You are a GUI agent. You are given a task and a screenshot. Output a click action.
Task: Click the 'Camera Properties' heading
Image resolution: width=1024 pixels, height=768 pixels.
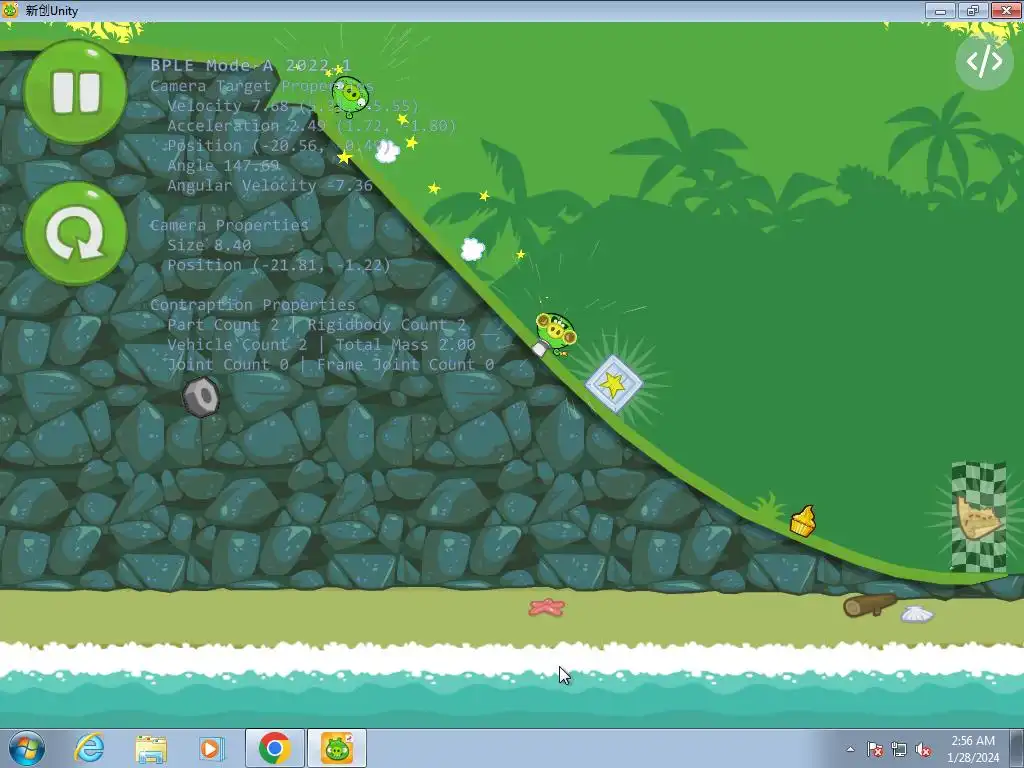click(229, 225)
